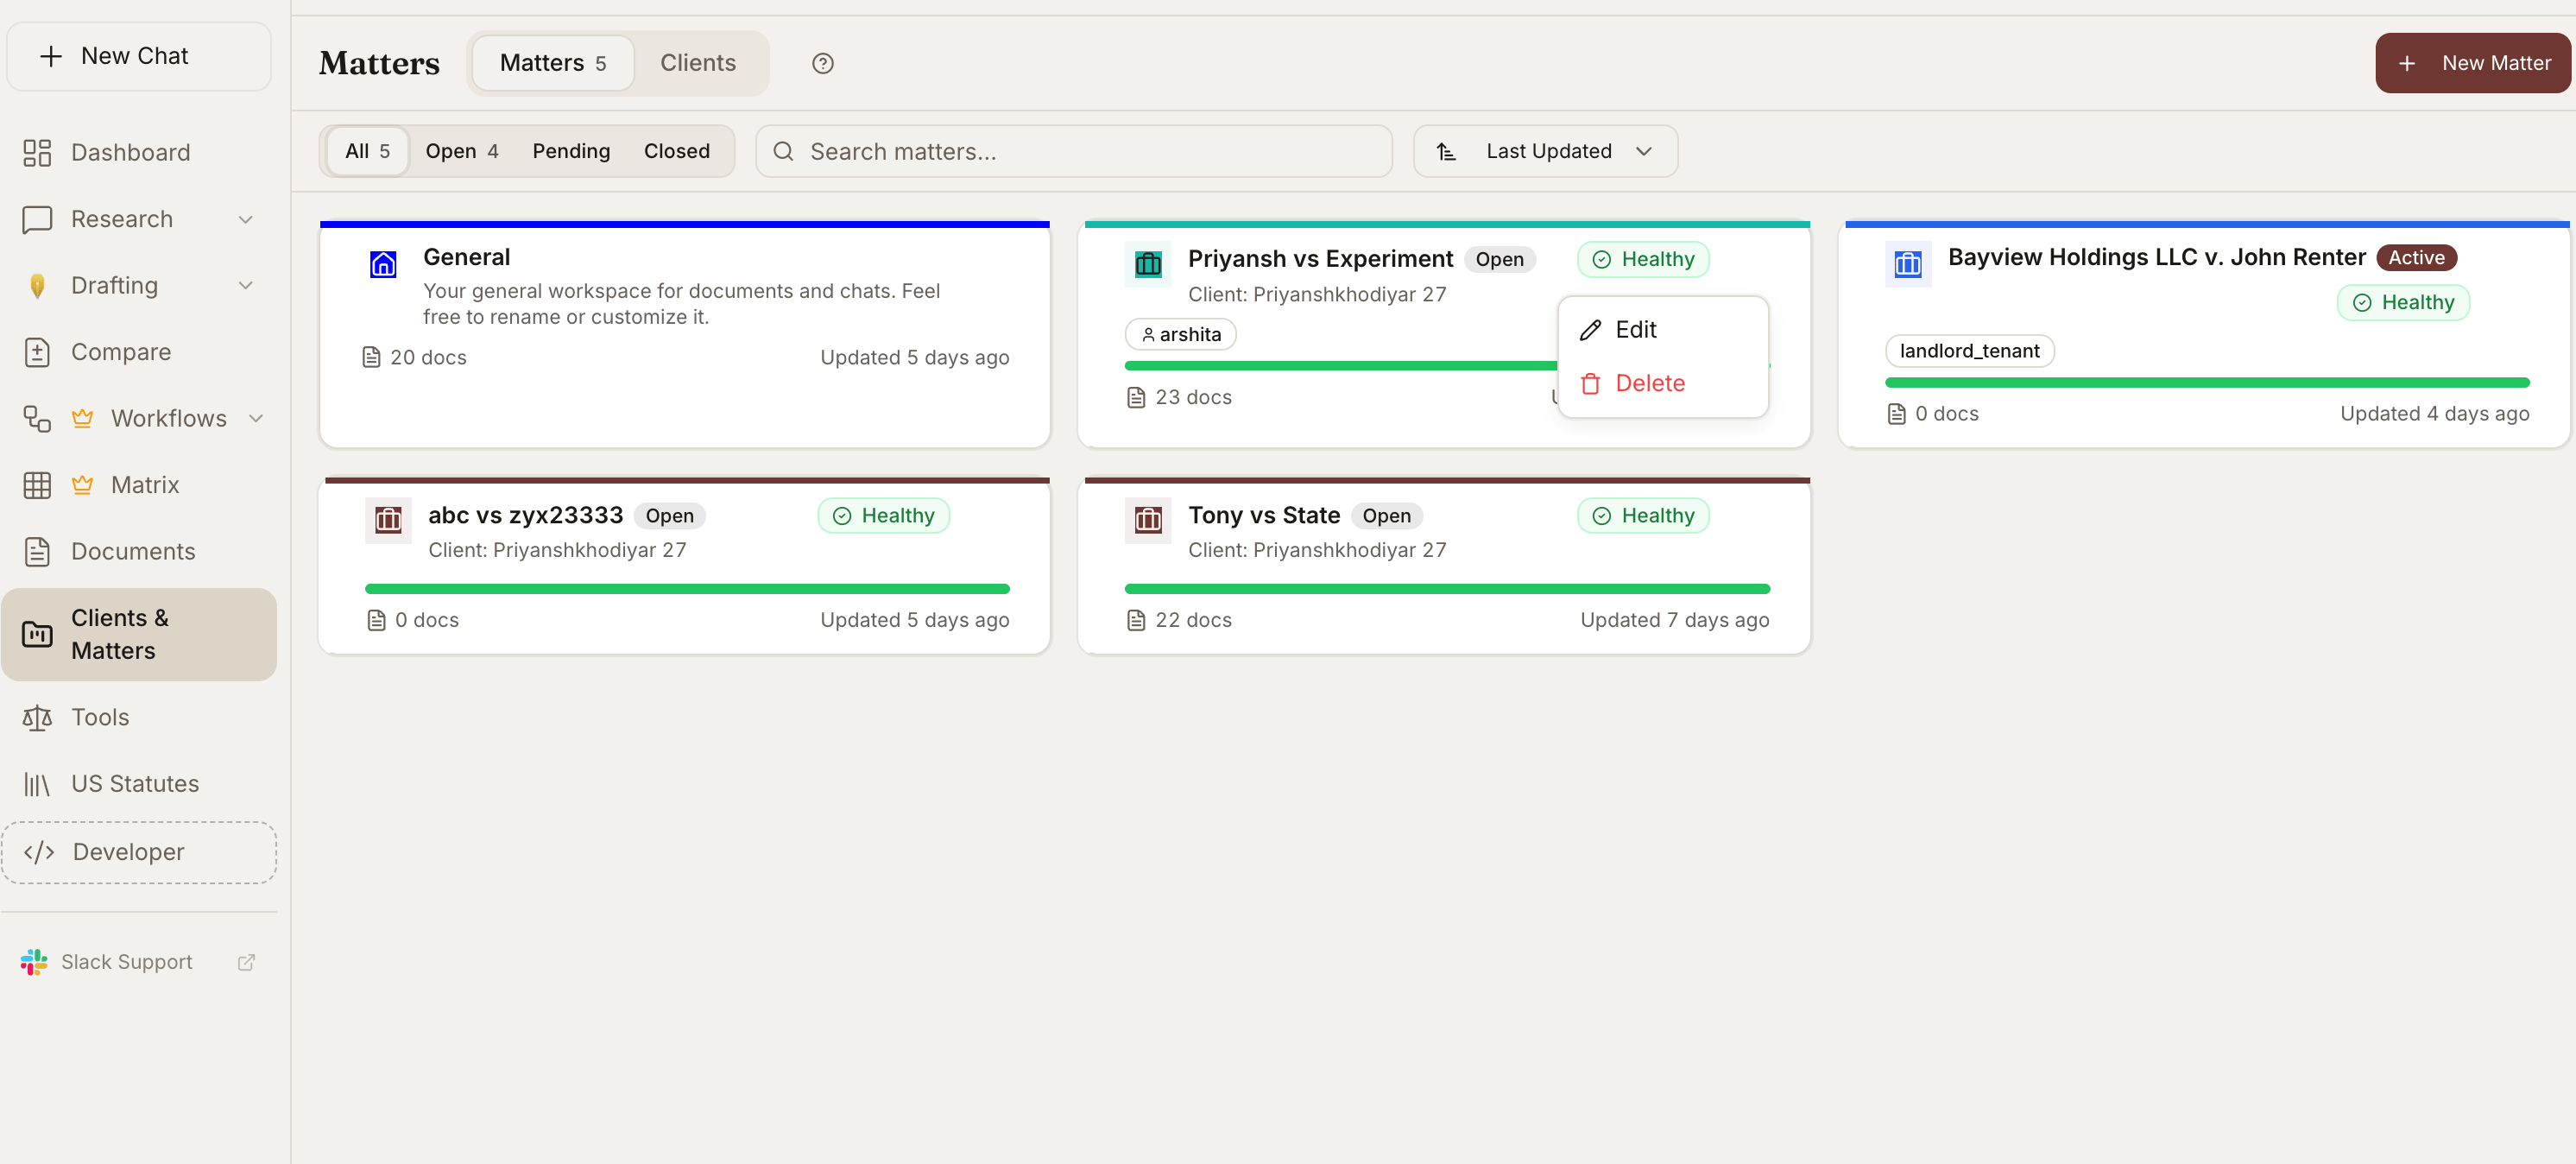Screen dimensions: 2576x1164
Task: Click the Bayview Holdings LLC v. John Renter title
Action: [2156, 257]
